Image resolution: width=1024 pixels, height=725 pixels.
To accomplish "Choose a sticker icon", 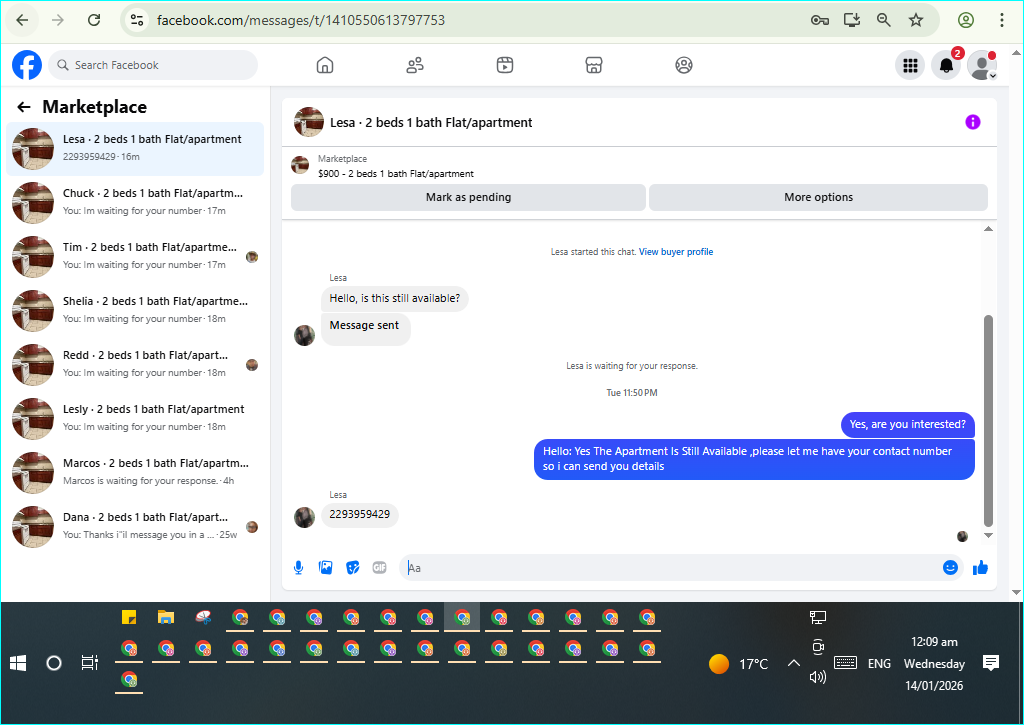I will point(353,568).
